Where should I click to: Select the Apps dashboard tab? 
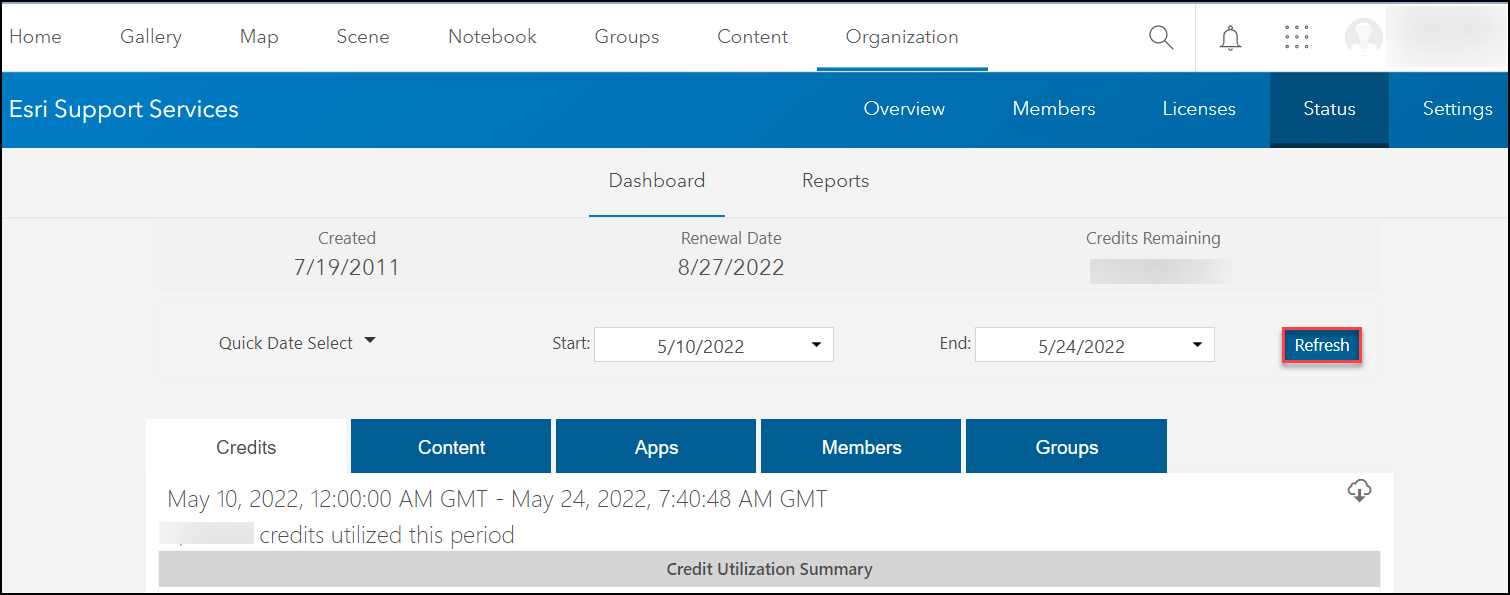pos(656,447)
